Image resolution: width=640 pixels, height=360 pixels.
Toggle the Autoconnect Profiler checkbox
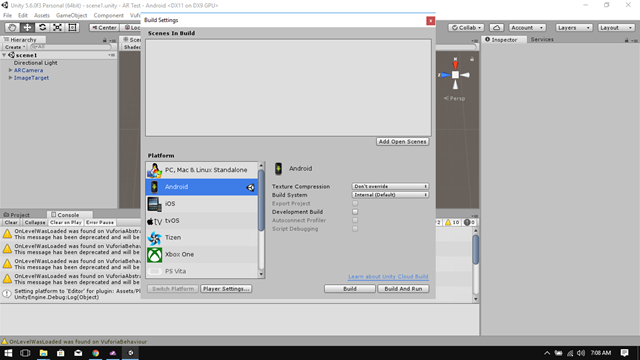pos(355,220)
